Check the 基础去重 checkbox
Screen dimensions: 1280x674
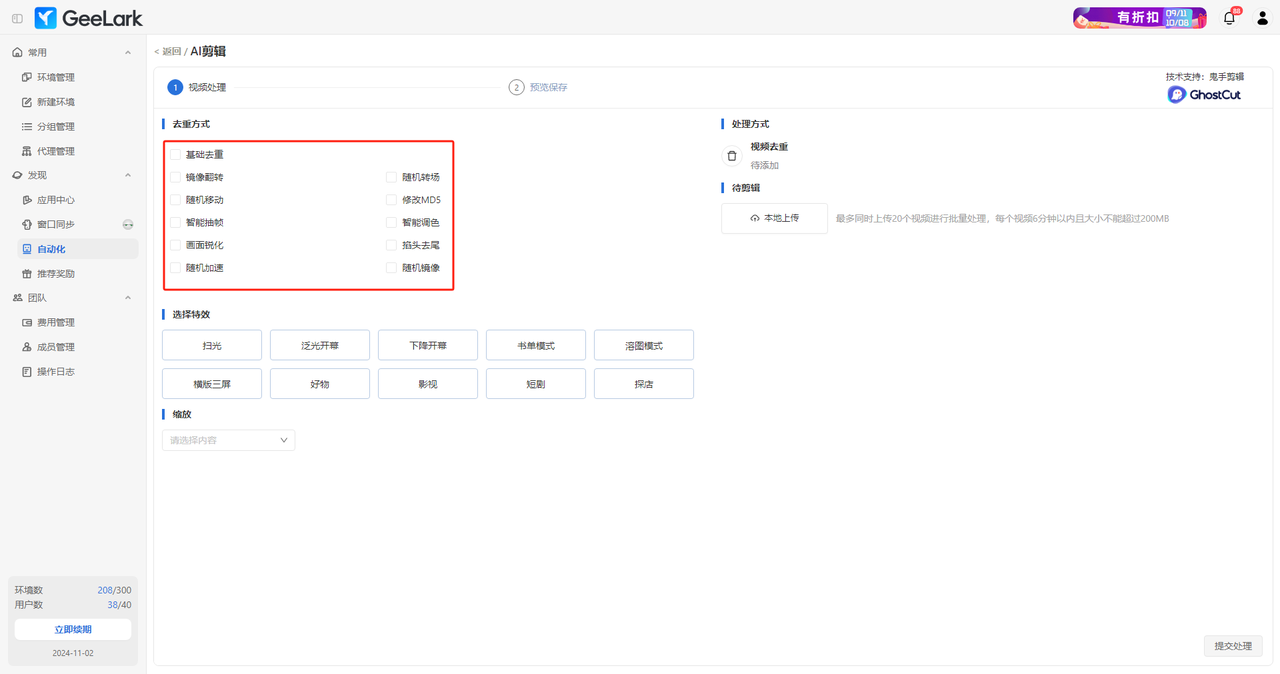click(x=176, y=155)
